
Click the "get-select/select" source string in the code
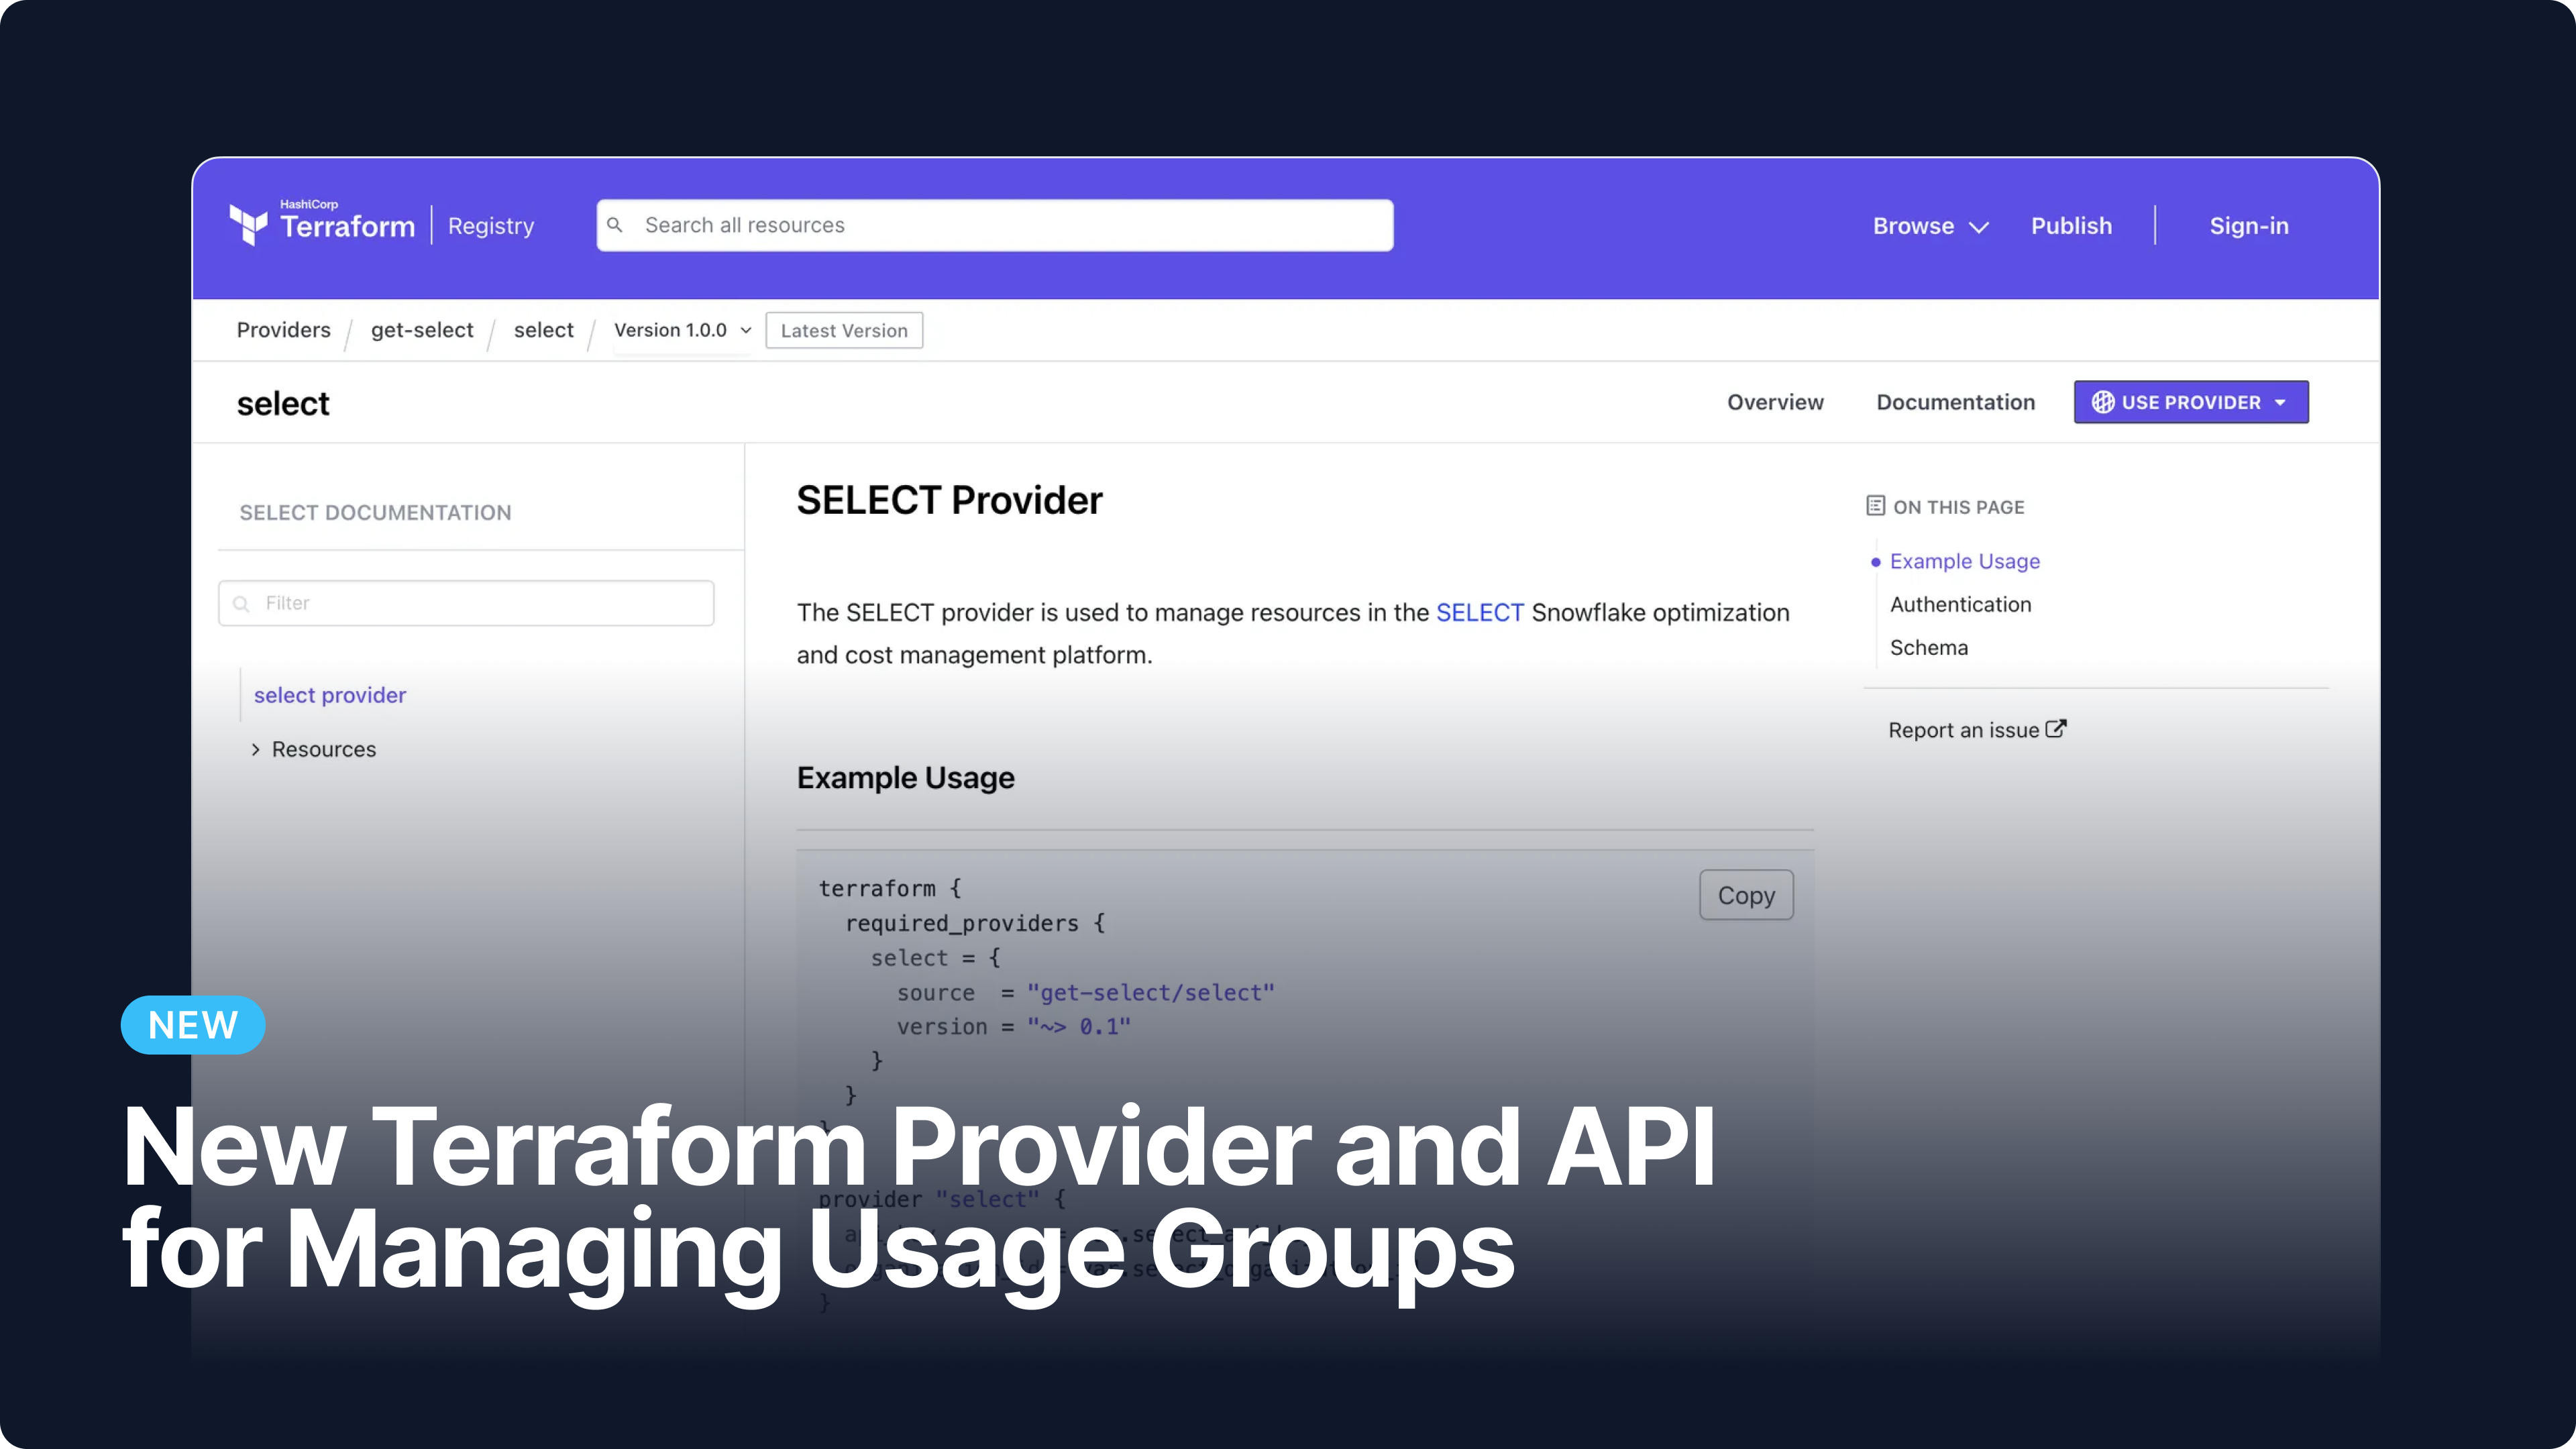pyautogui.click(x=1150, y=992)
